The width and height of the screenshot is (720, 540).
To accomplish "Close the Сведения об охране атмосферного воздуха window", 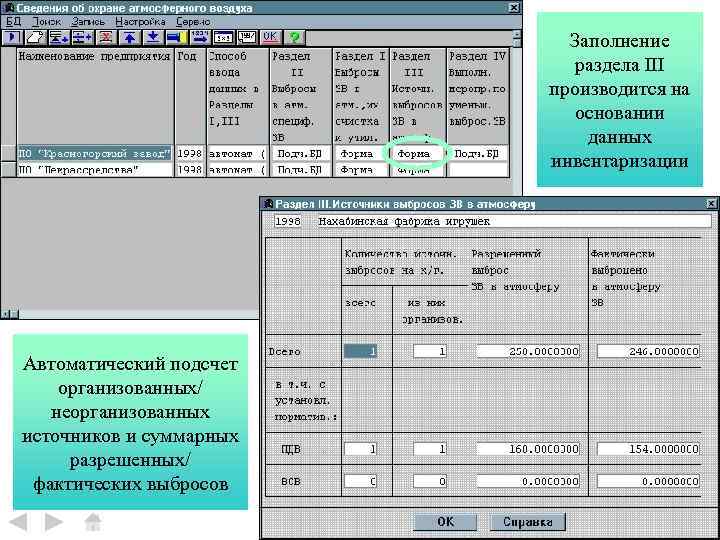I will pyautogui.click(x=514, y=7).
